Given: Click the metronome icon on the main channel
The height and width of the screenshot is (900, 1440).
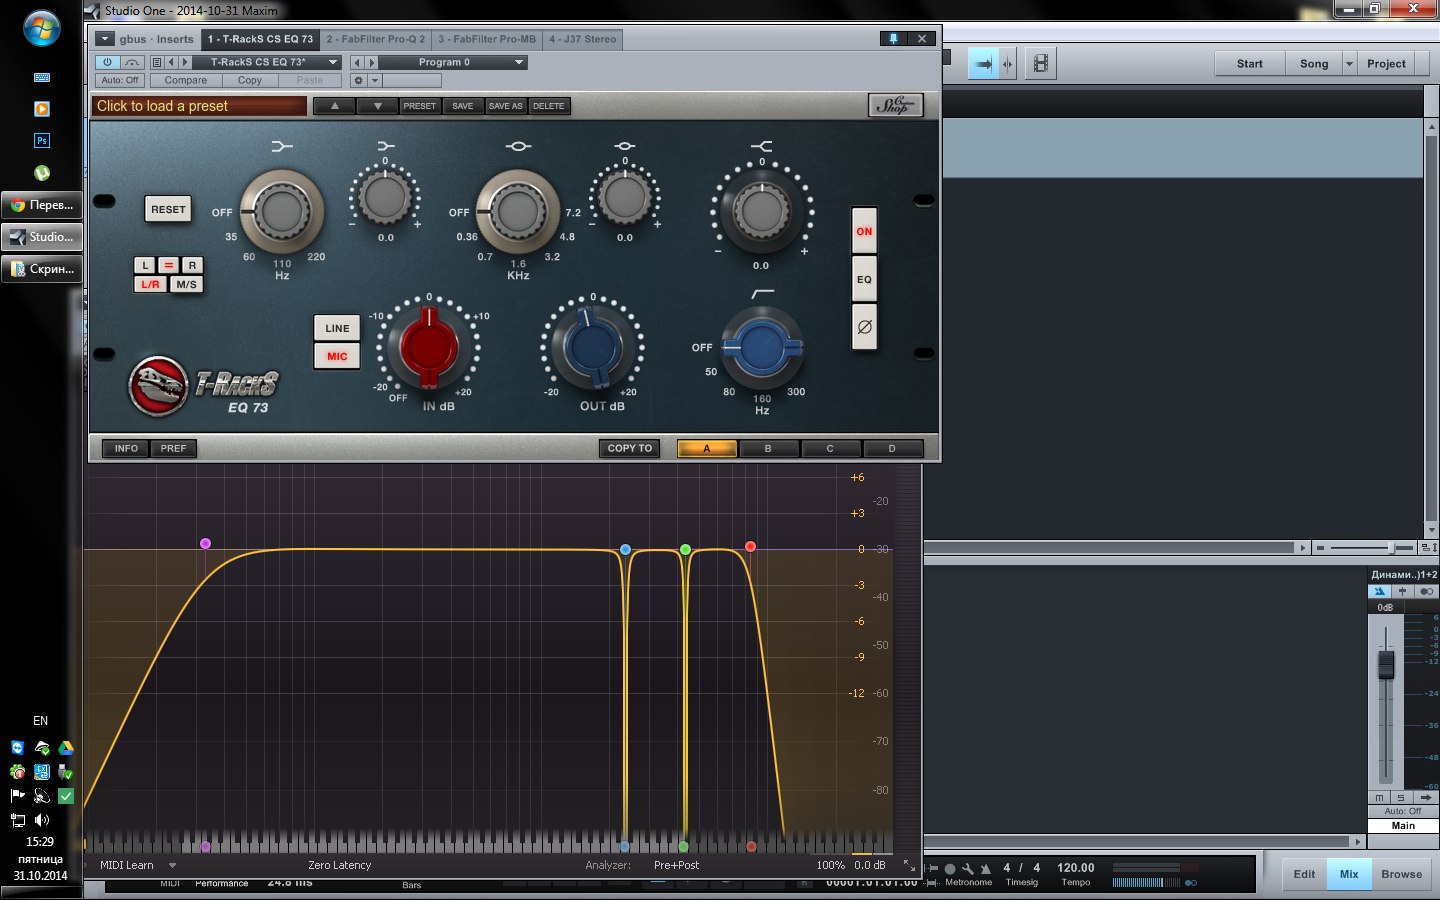Looking at the screenshot, I should pyautogui.click(x=1379, y=591).
